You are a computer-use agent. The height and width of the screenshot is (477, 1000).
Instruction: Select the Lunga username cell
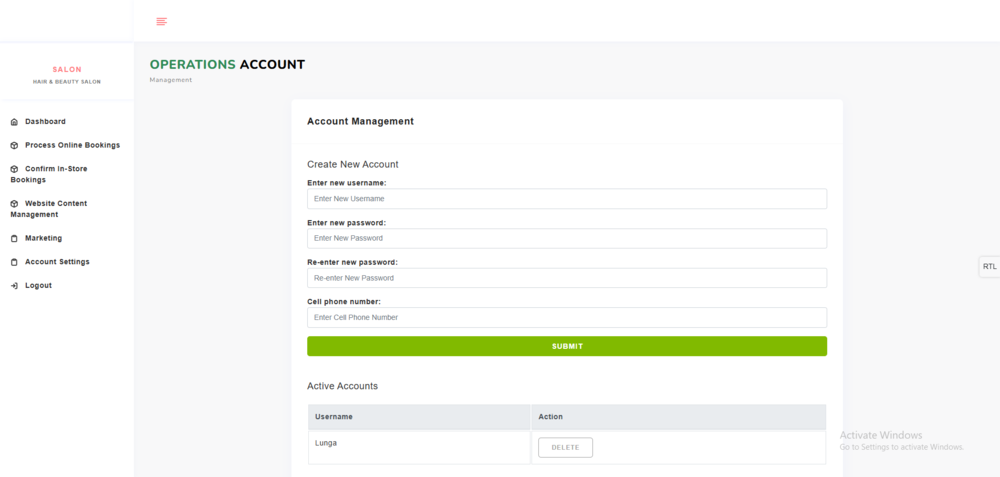pyautogui.click(x=326, y=443)
